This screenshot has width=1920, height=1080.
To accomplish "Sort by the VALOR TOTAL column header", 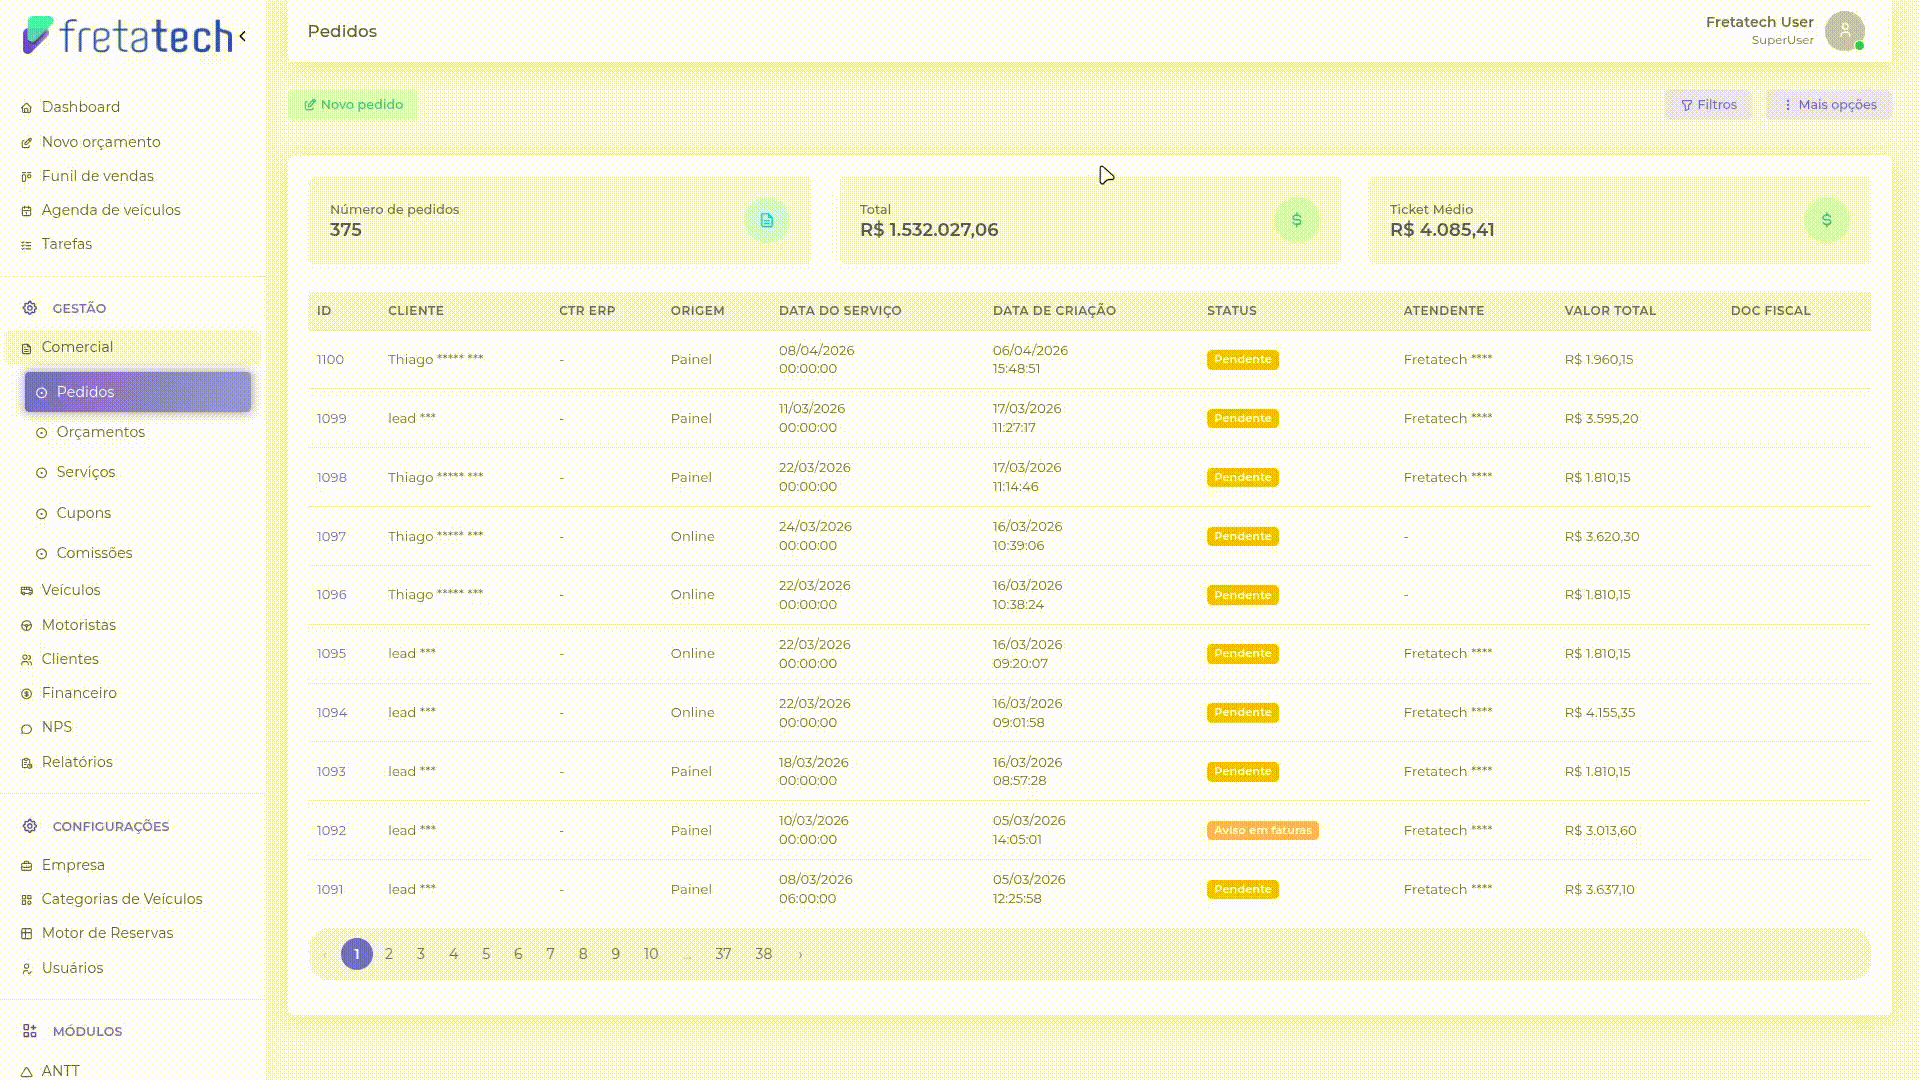I will click(1610, 311).
